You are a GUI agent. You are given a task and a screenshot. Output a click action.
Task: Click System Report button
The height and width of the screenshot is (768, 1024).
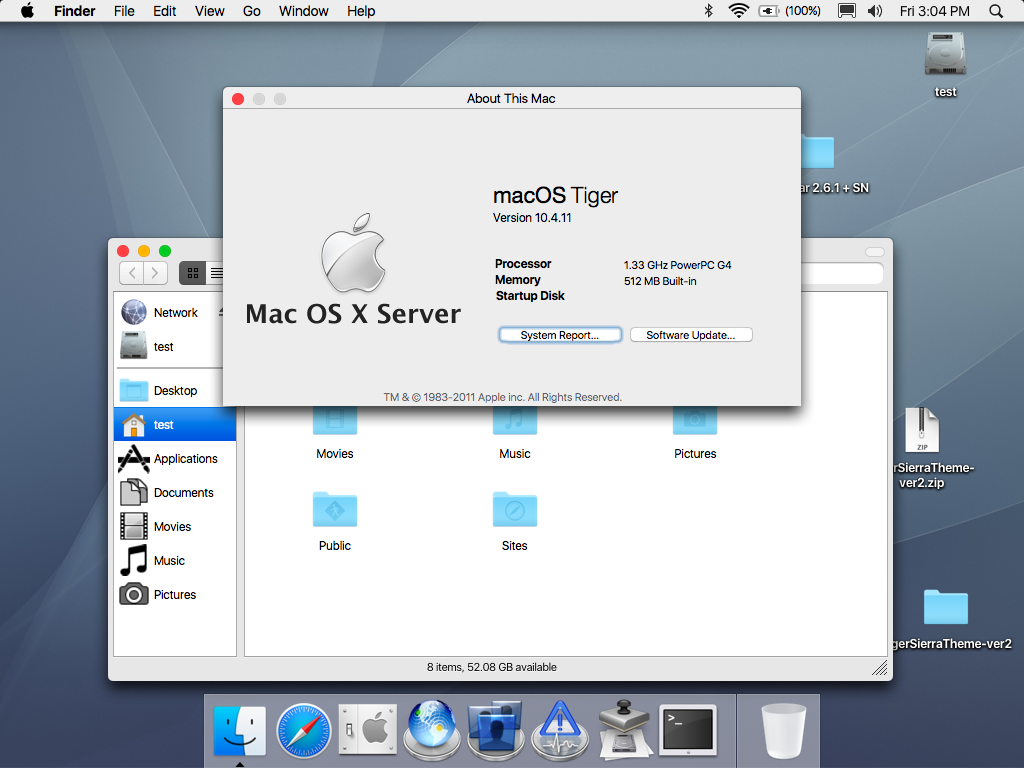[560, 335]
